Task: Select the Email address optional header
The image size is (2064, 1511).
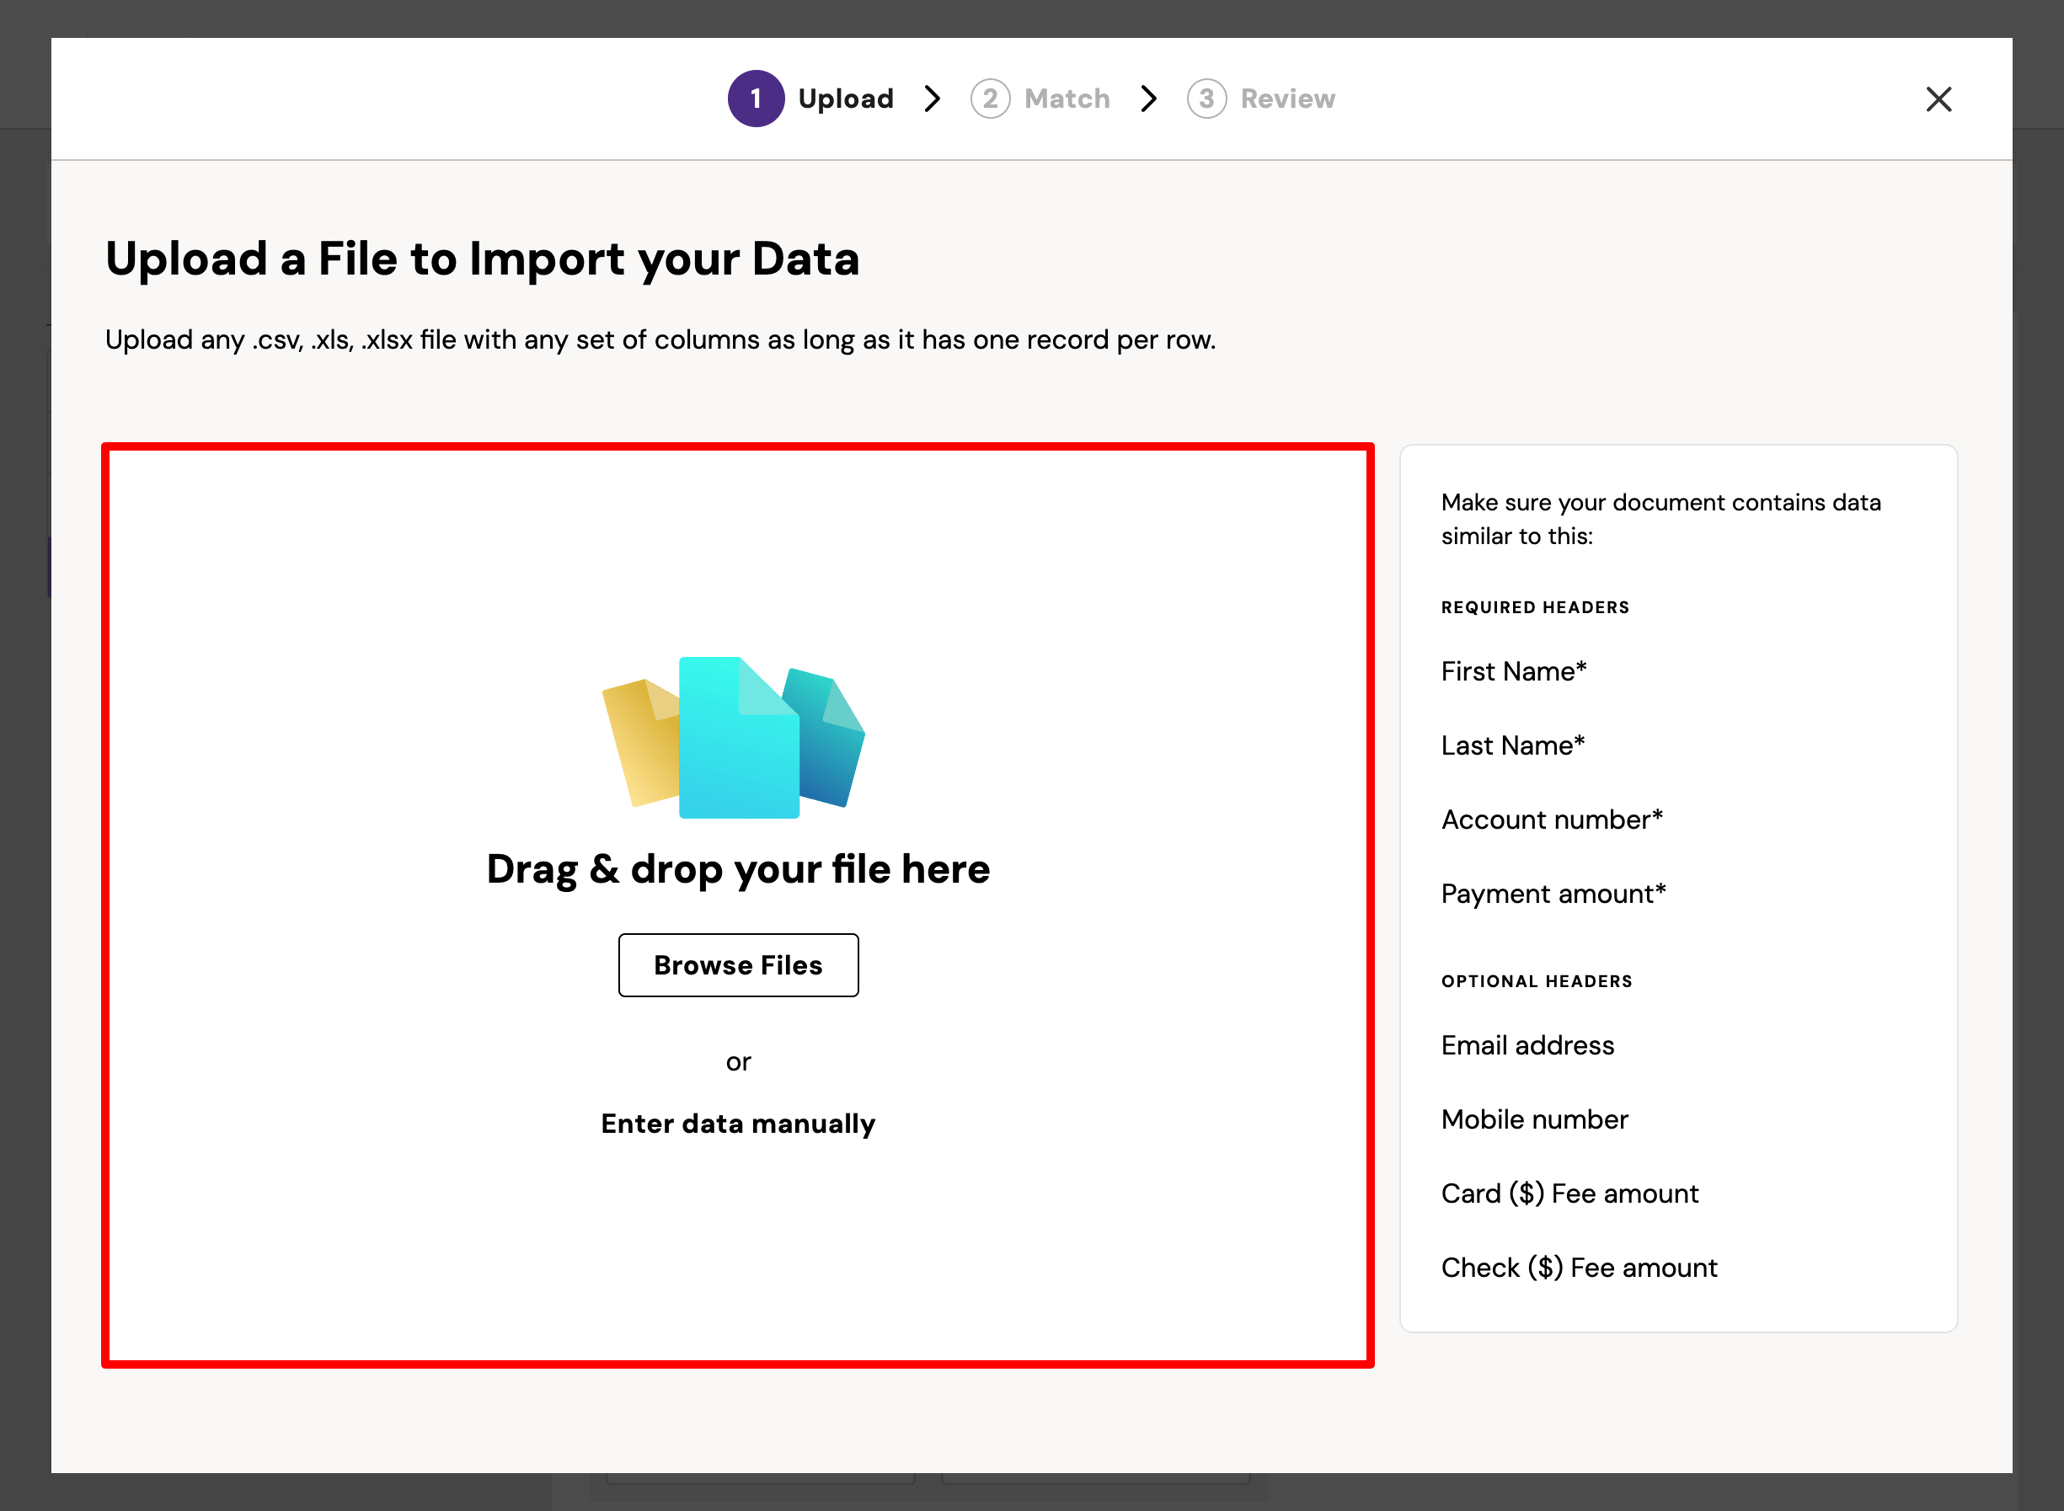Action: pos(1527,1045)
